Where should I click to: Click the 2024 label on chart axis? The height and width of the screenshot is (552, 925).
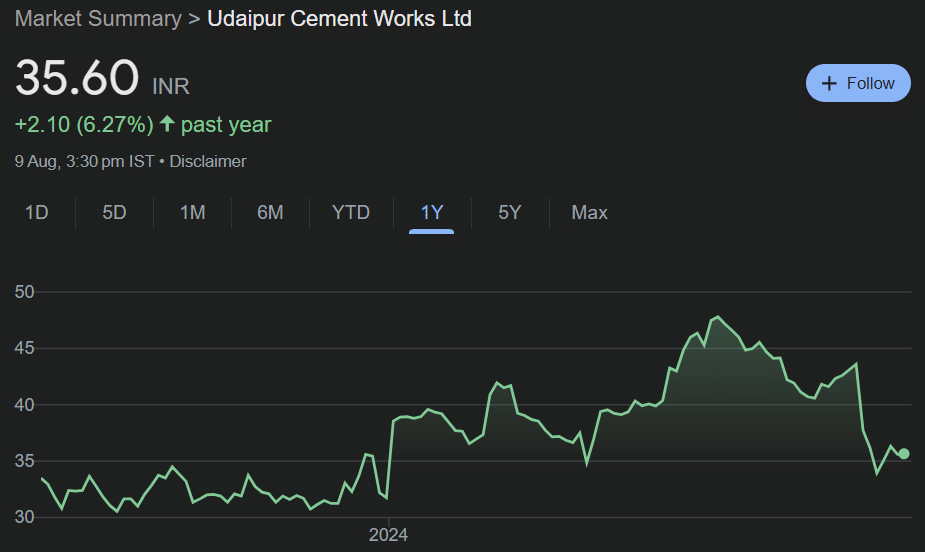click(388, 535)
